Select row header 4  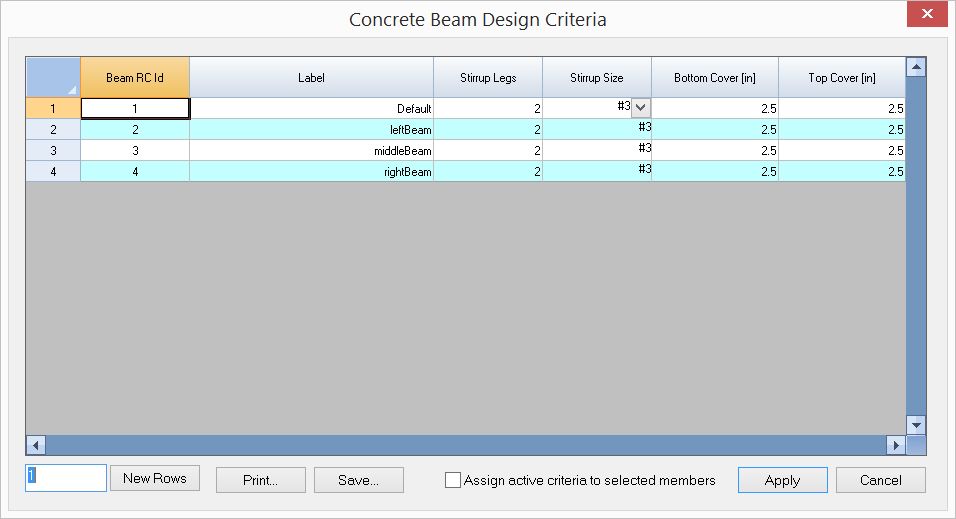click(x=53, y=171)
